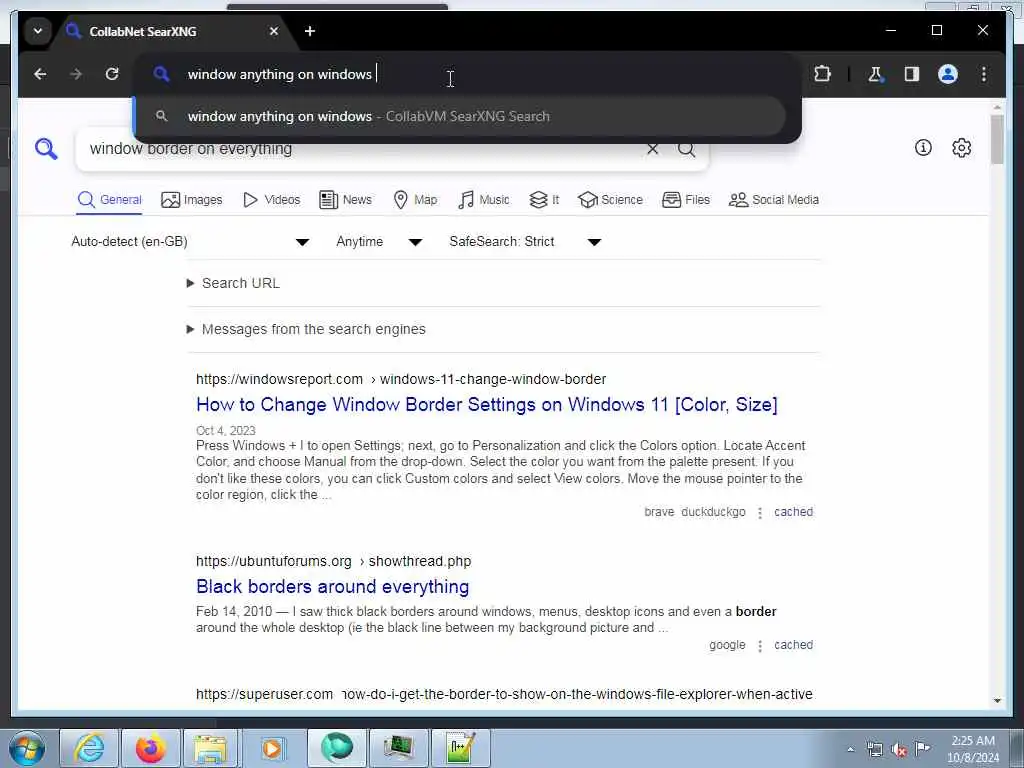Open the ubuntuforums.org result URL

[x=334, y=562]
